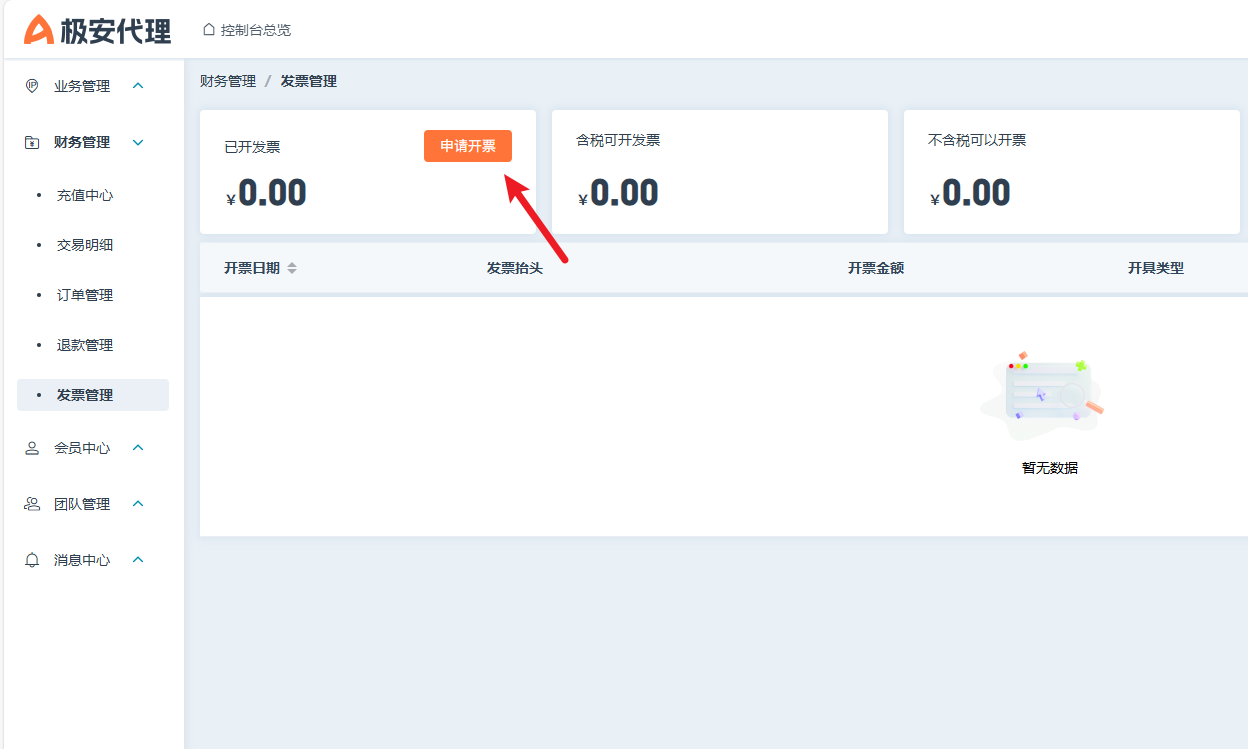Viewport: 1248px width, 749px height.
Task: Click the 消息中心 bell icon
Action: 32,560
